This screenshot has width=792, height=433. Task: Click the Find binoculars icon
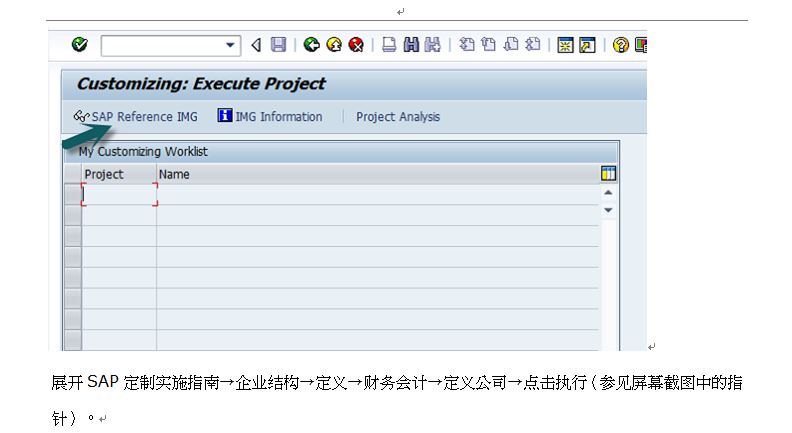[411, 45]
